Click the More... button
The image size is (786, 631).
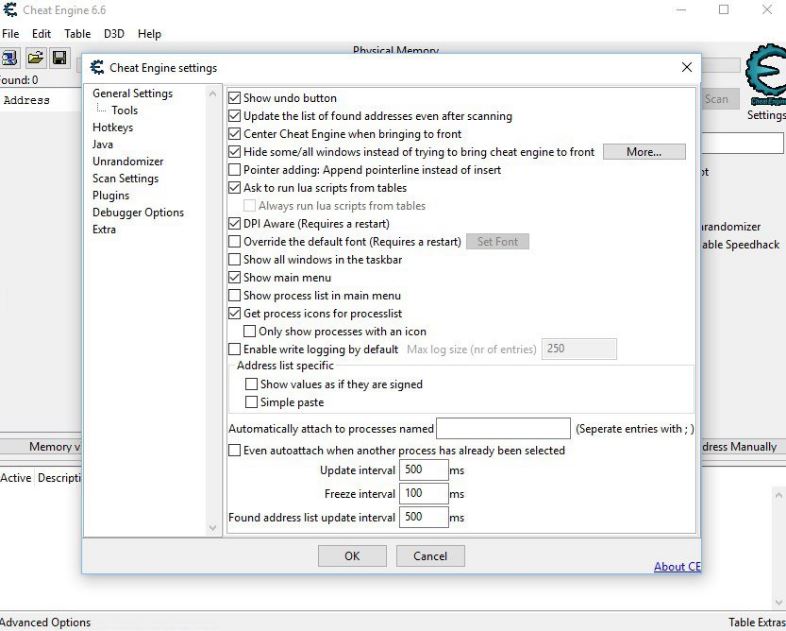(x=644, y=152)
